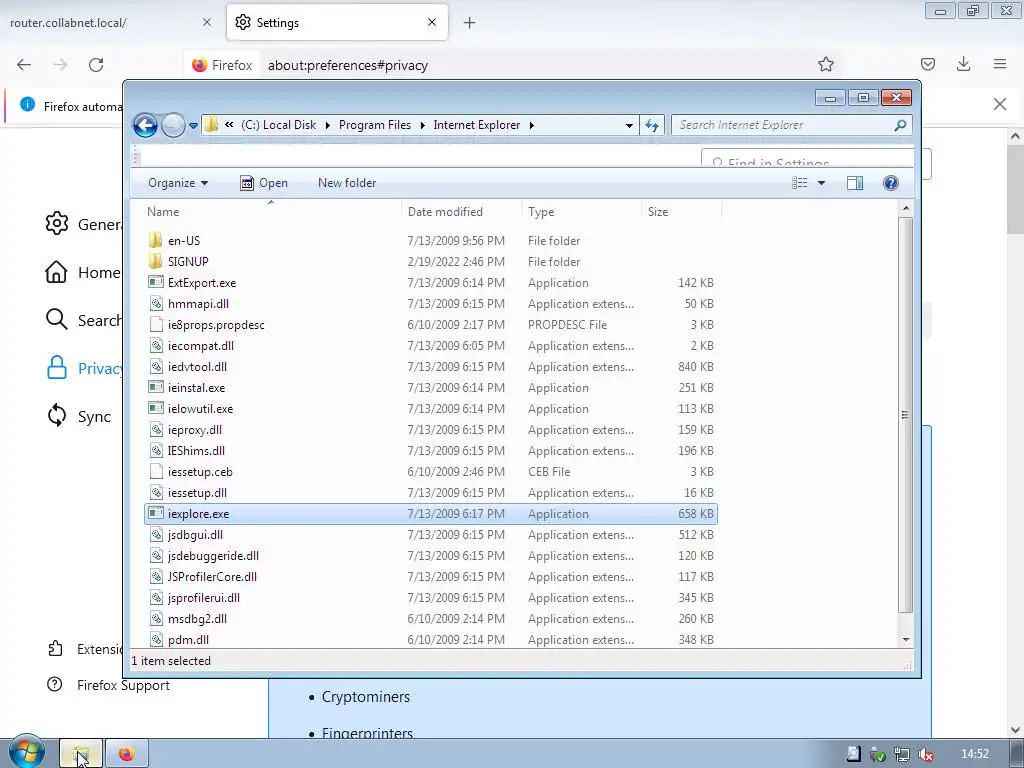This screenshot has width=1024, height=768.
Task: Open the address bar history dropdown
Action: [629, 125]
